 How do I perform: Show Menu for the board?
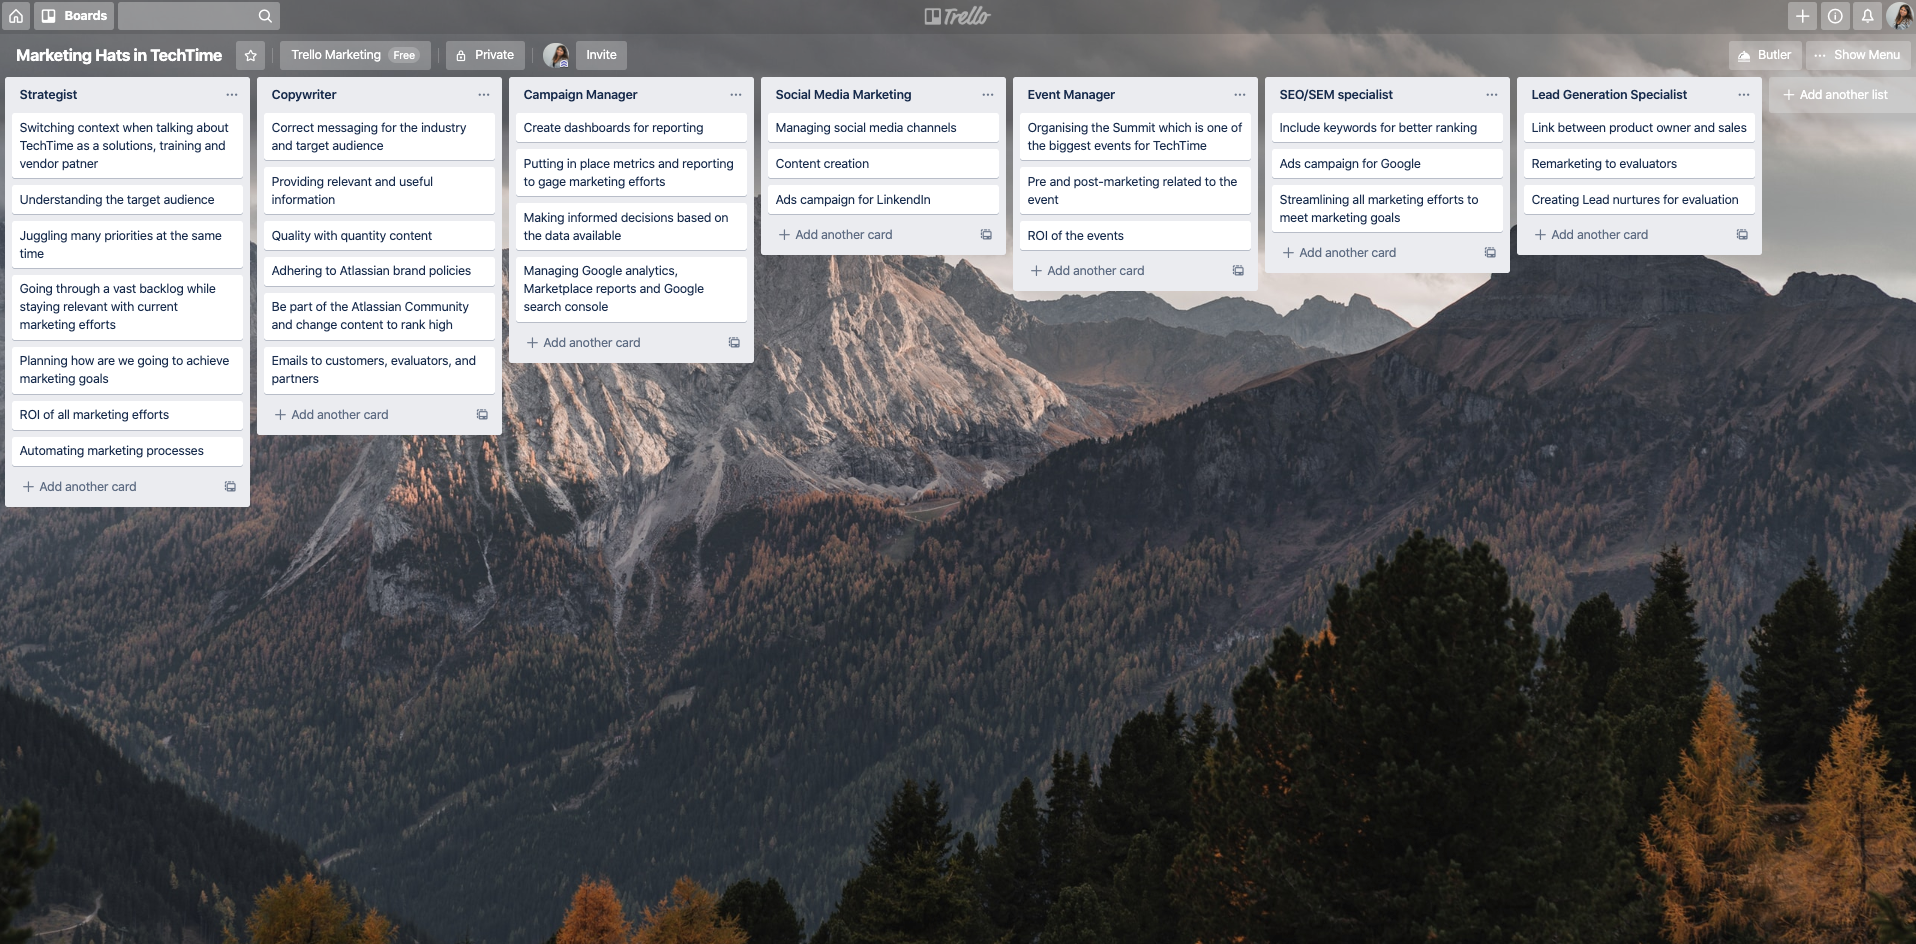pyautogui.click(x=1857, y=56)
